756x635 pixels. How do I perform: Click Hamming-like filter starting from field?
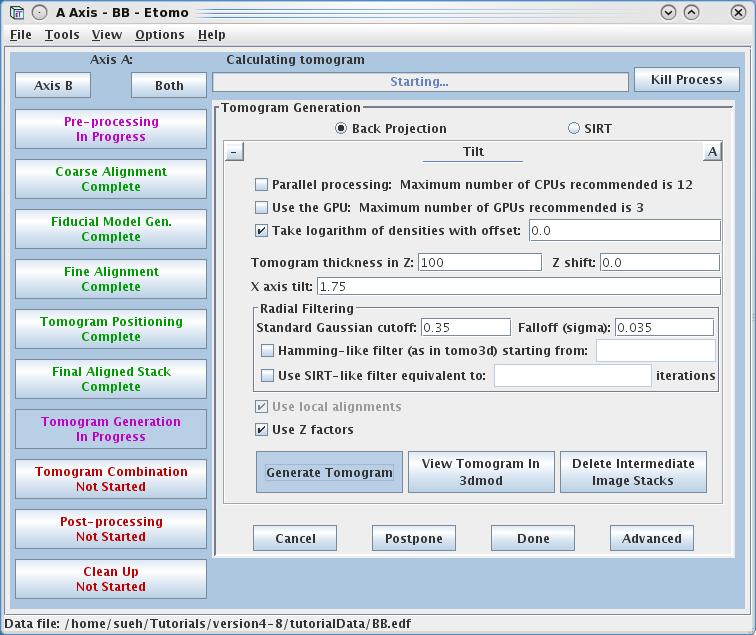click(x=656, y=351)
